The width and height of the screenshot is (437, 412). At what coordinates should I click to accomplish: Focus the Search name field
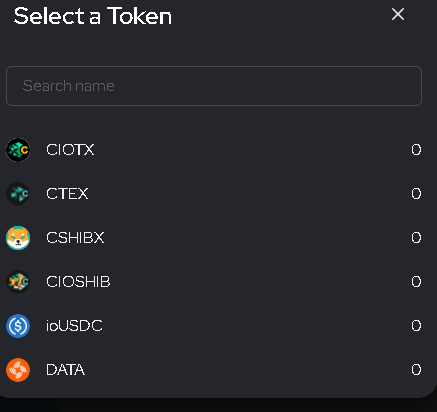pos(214,86)
